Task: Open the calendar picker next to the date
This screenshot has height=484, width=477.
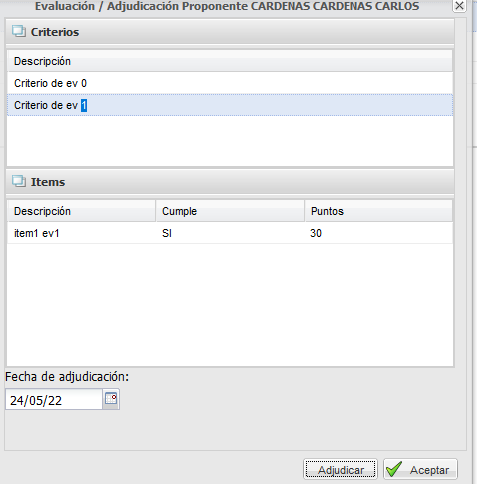Action: pos(111,399)
